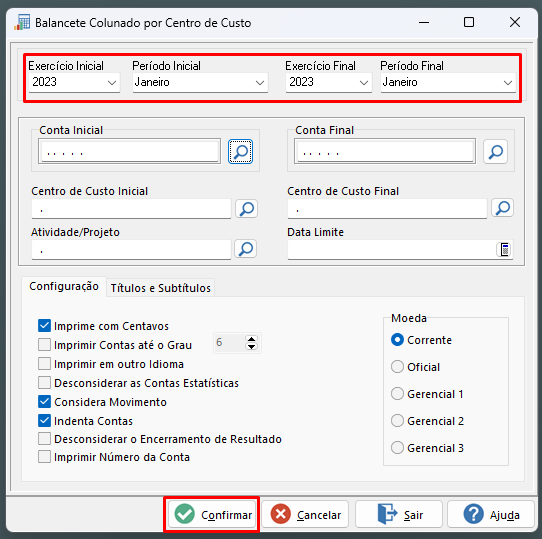This screenshot has width=542, height=539.
Task: Switch to the Títulos e Subtítulos tab
Action: 160,288
